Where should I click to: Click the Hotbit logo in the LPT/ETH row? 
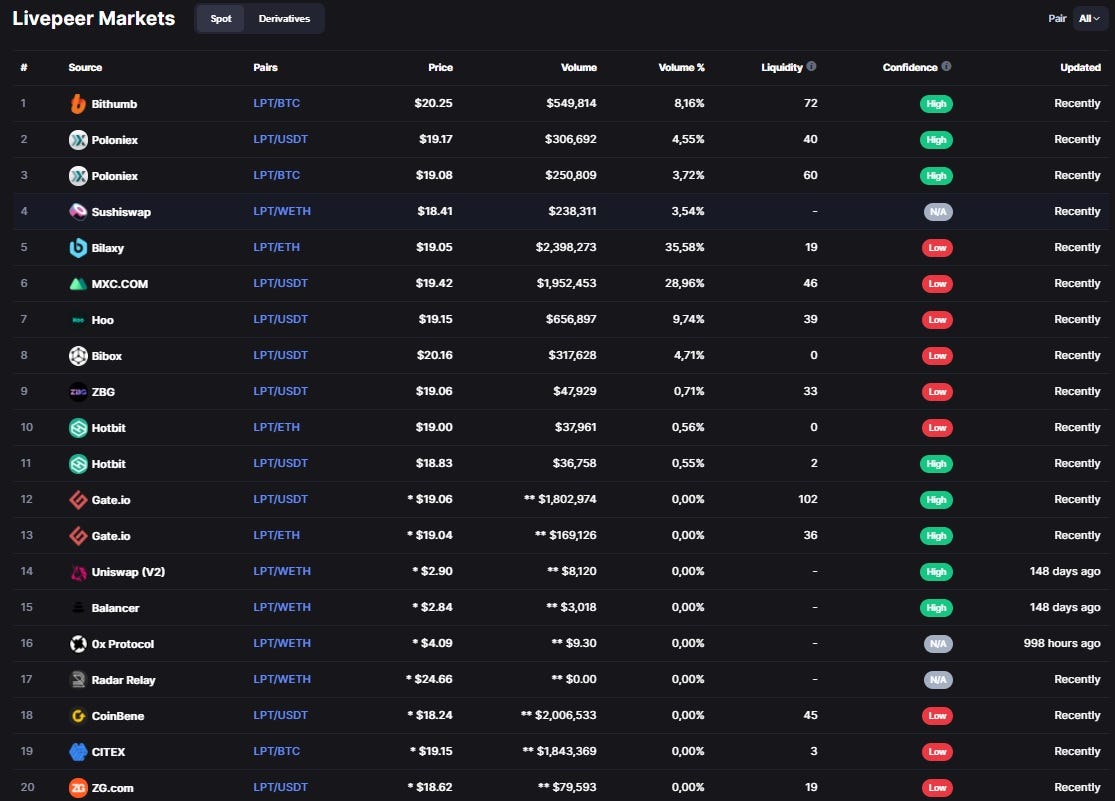click(x=78, y=428)
